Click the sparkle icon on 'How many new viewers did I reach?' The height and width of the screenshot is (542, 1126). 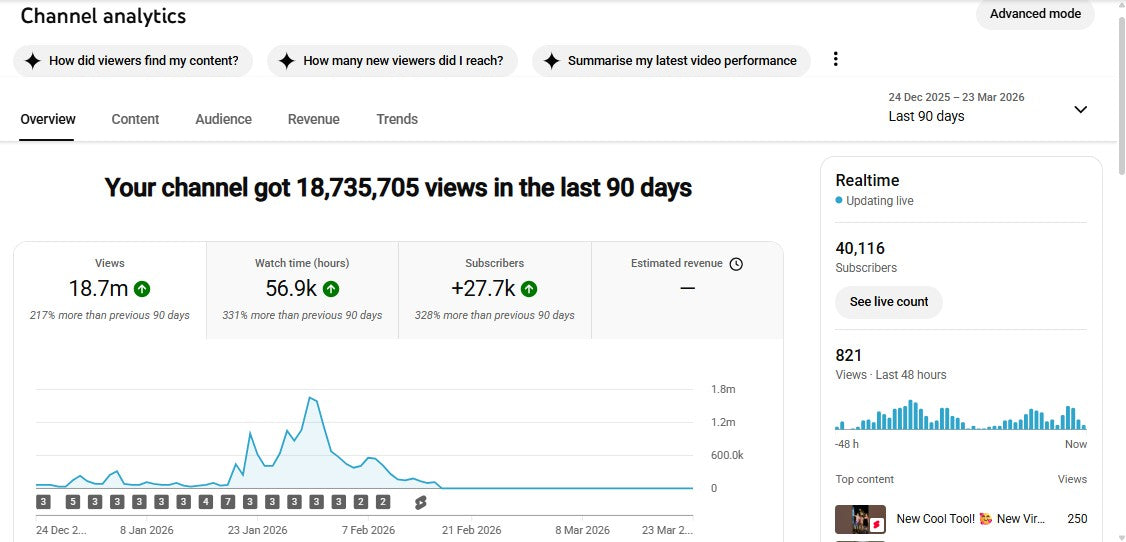(287, 61)
